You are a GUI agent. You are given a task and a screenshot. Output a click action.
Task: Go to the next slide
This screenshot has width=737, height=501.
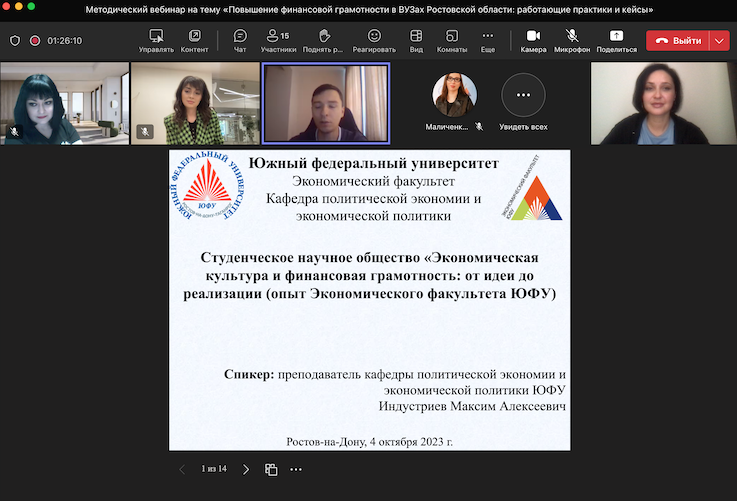click(x=246, y=469)
